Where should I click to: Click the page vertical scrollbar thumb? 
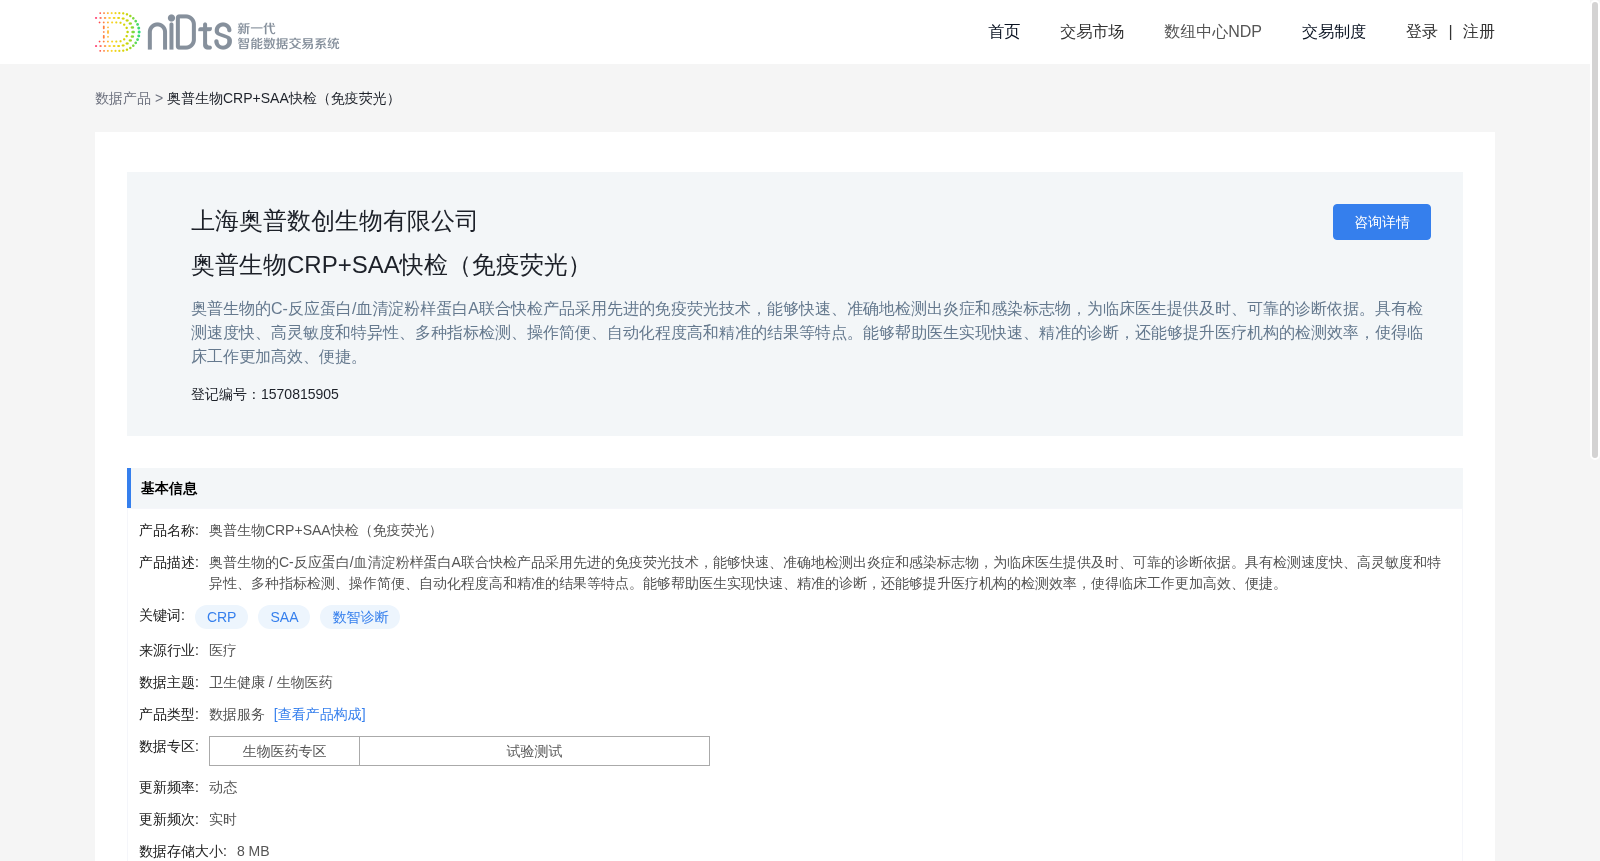pos(1595,230)
